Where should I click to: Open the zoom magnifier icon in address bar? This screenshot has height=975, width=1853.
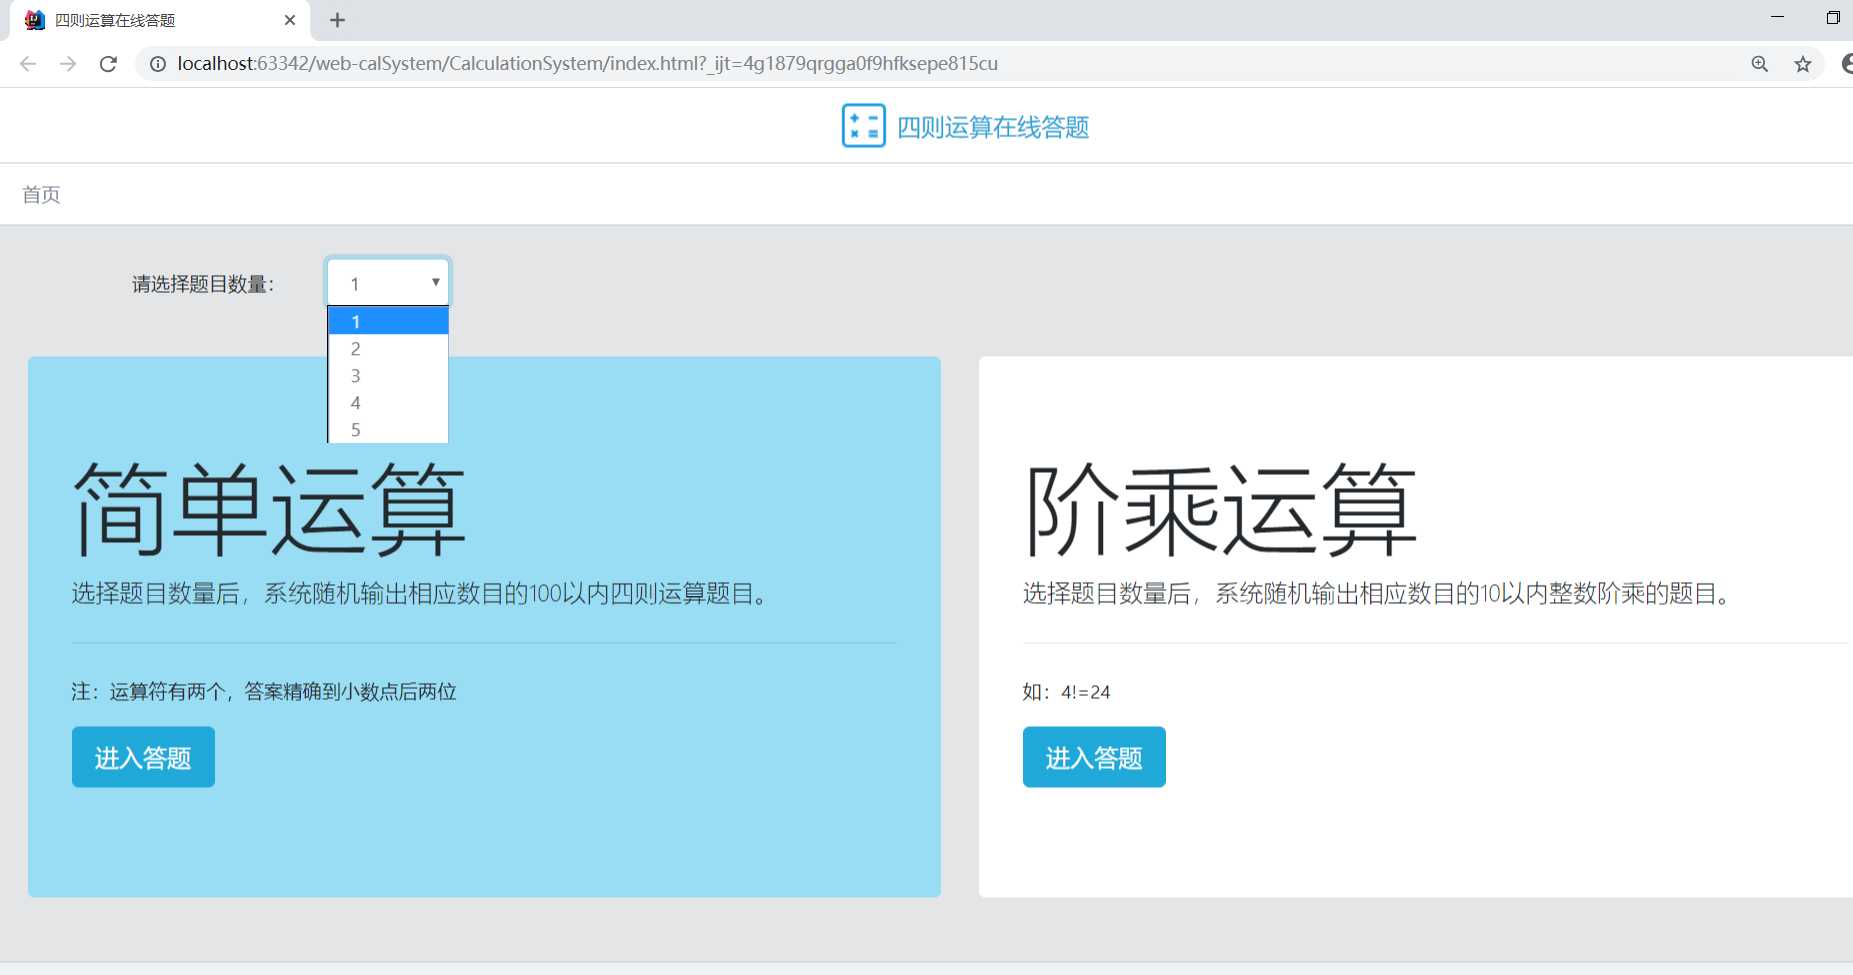[1760, 64]
